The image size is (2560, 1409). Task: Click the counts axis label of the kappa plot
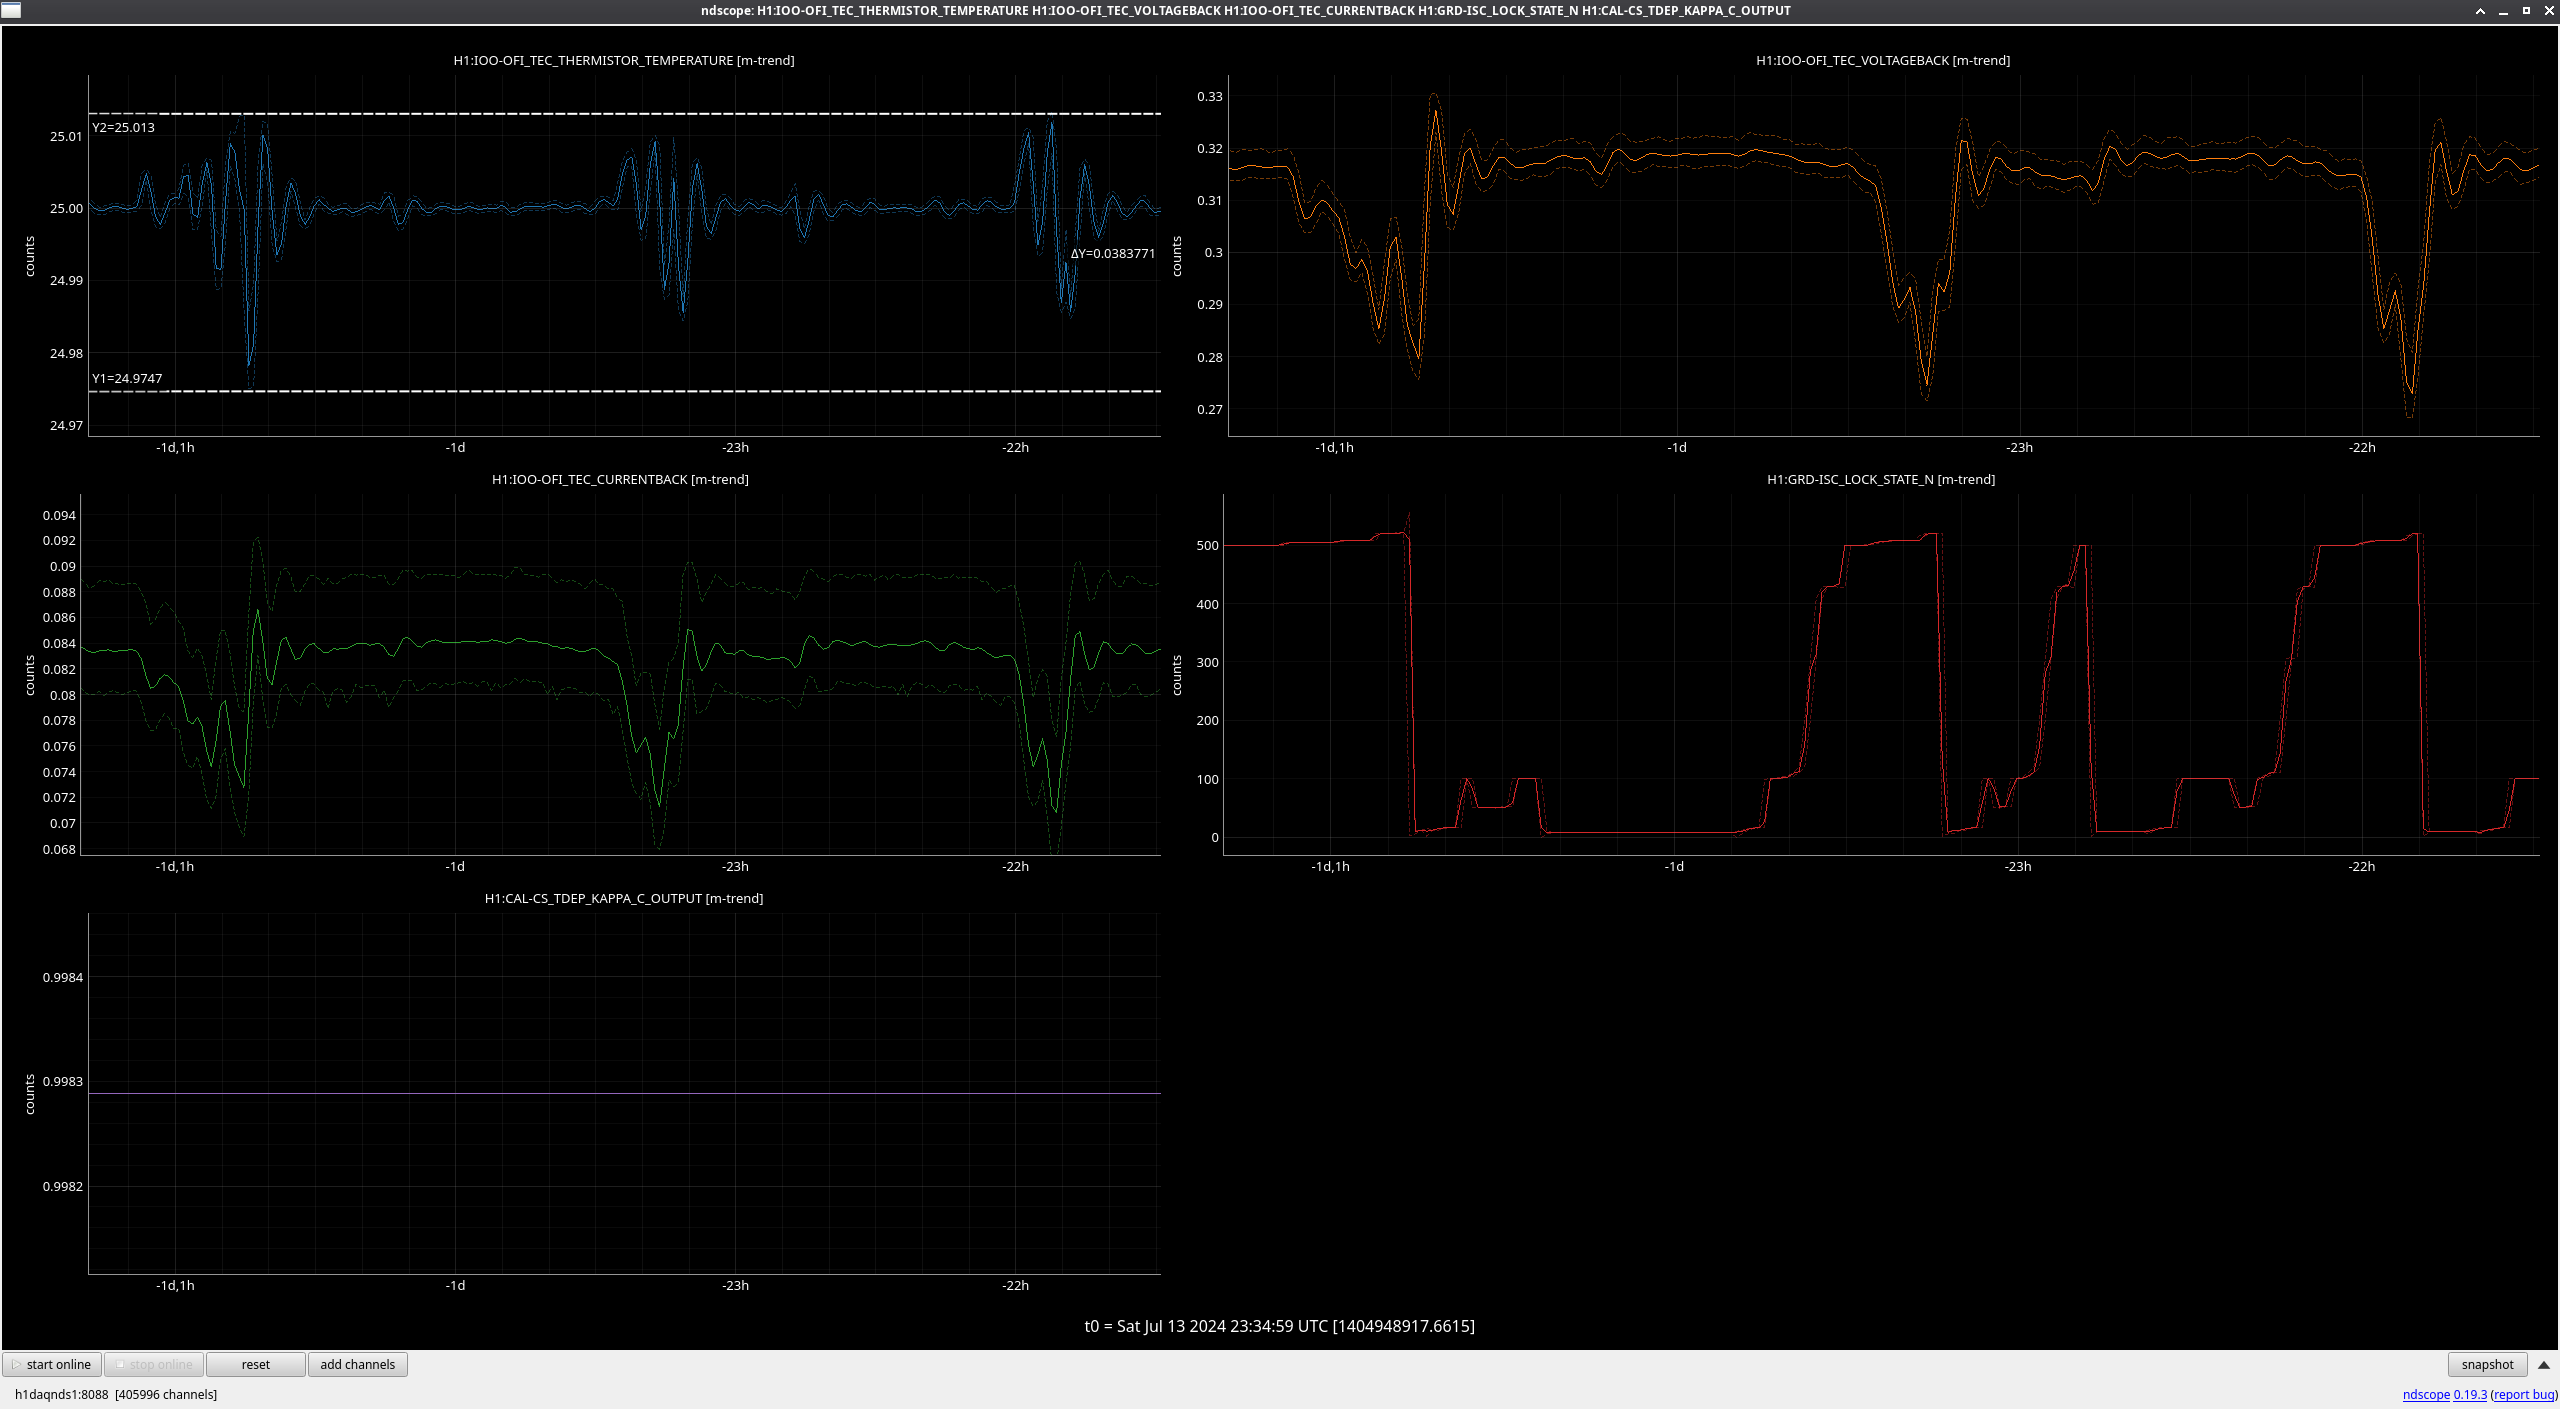(x=30, y=1095)
